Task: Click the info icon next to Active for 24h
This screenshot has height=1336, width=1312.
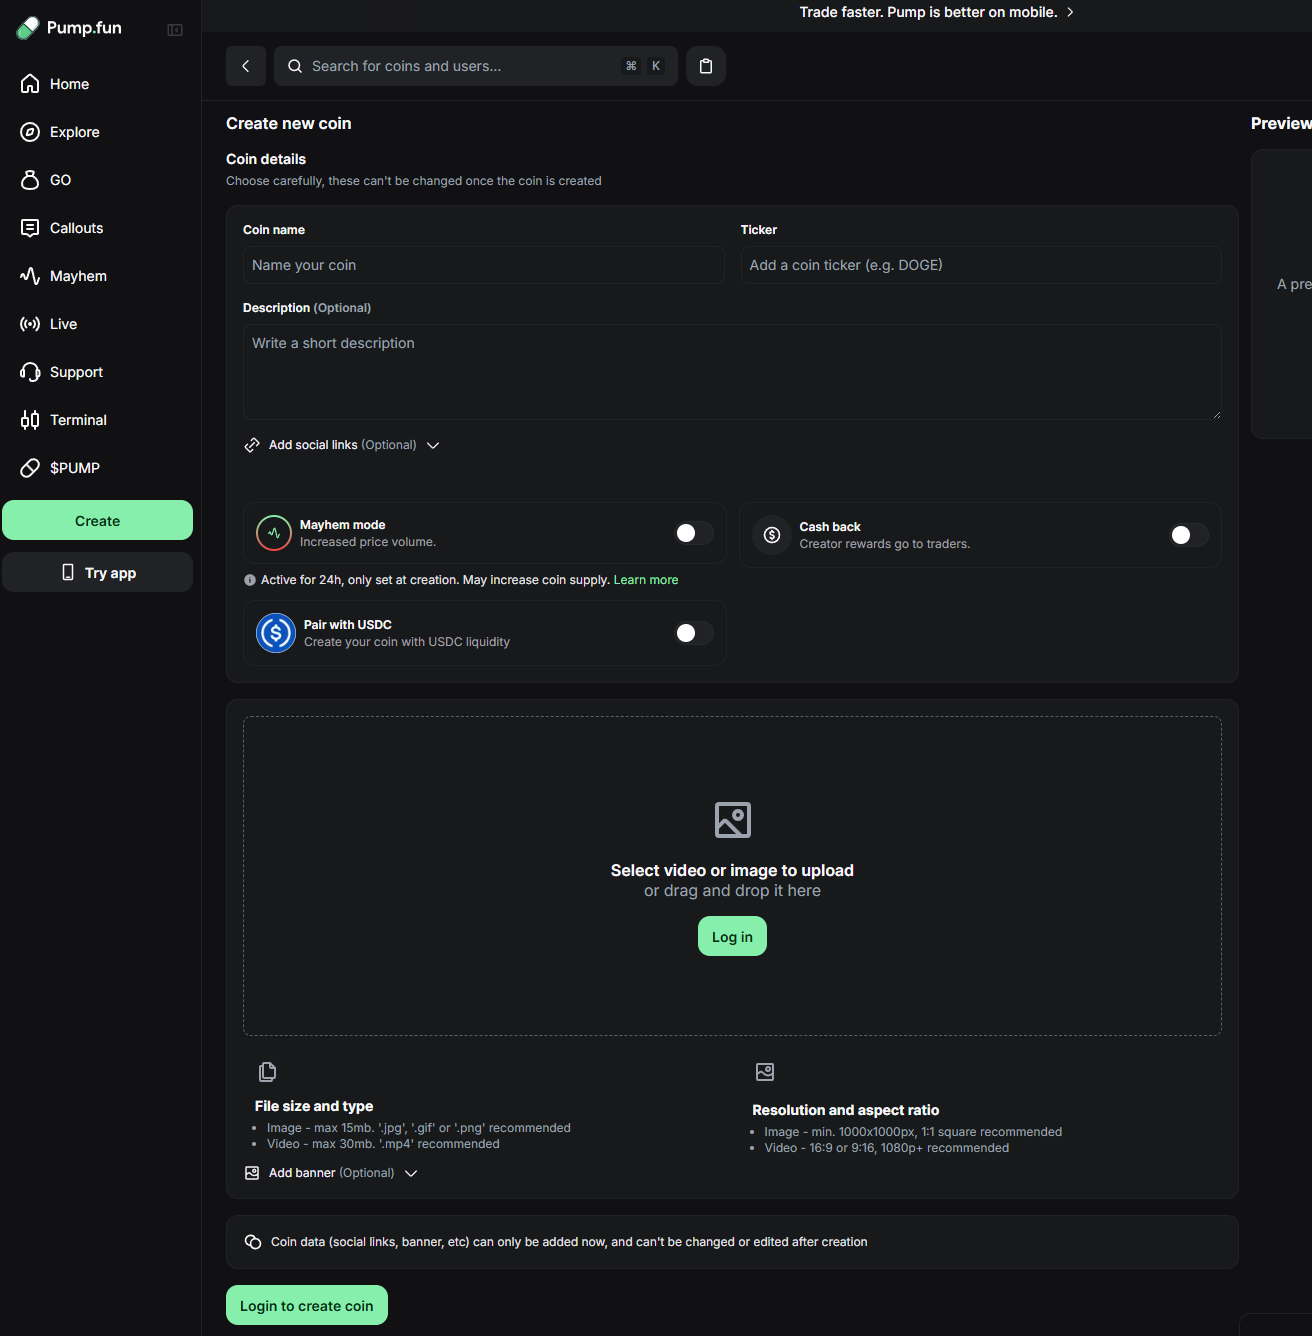Action: pyautogui.click(x=250, y=580)
